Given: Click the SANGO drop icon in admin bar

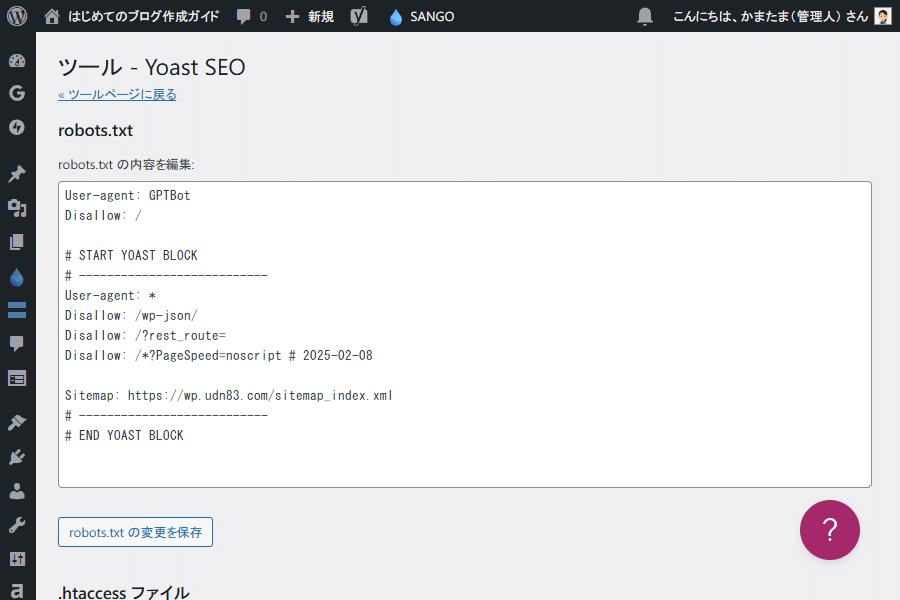Looking at the screenshot, I should [x=395, y=17].
